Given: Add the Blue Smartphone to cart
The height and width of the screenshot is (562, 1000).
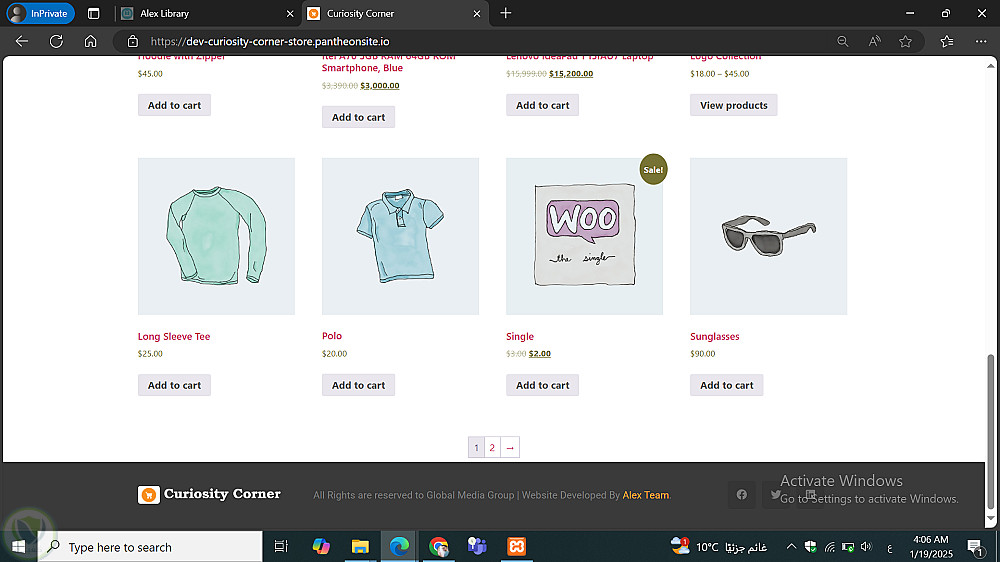Looking at the screenshot, I should 358,117.
